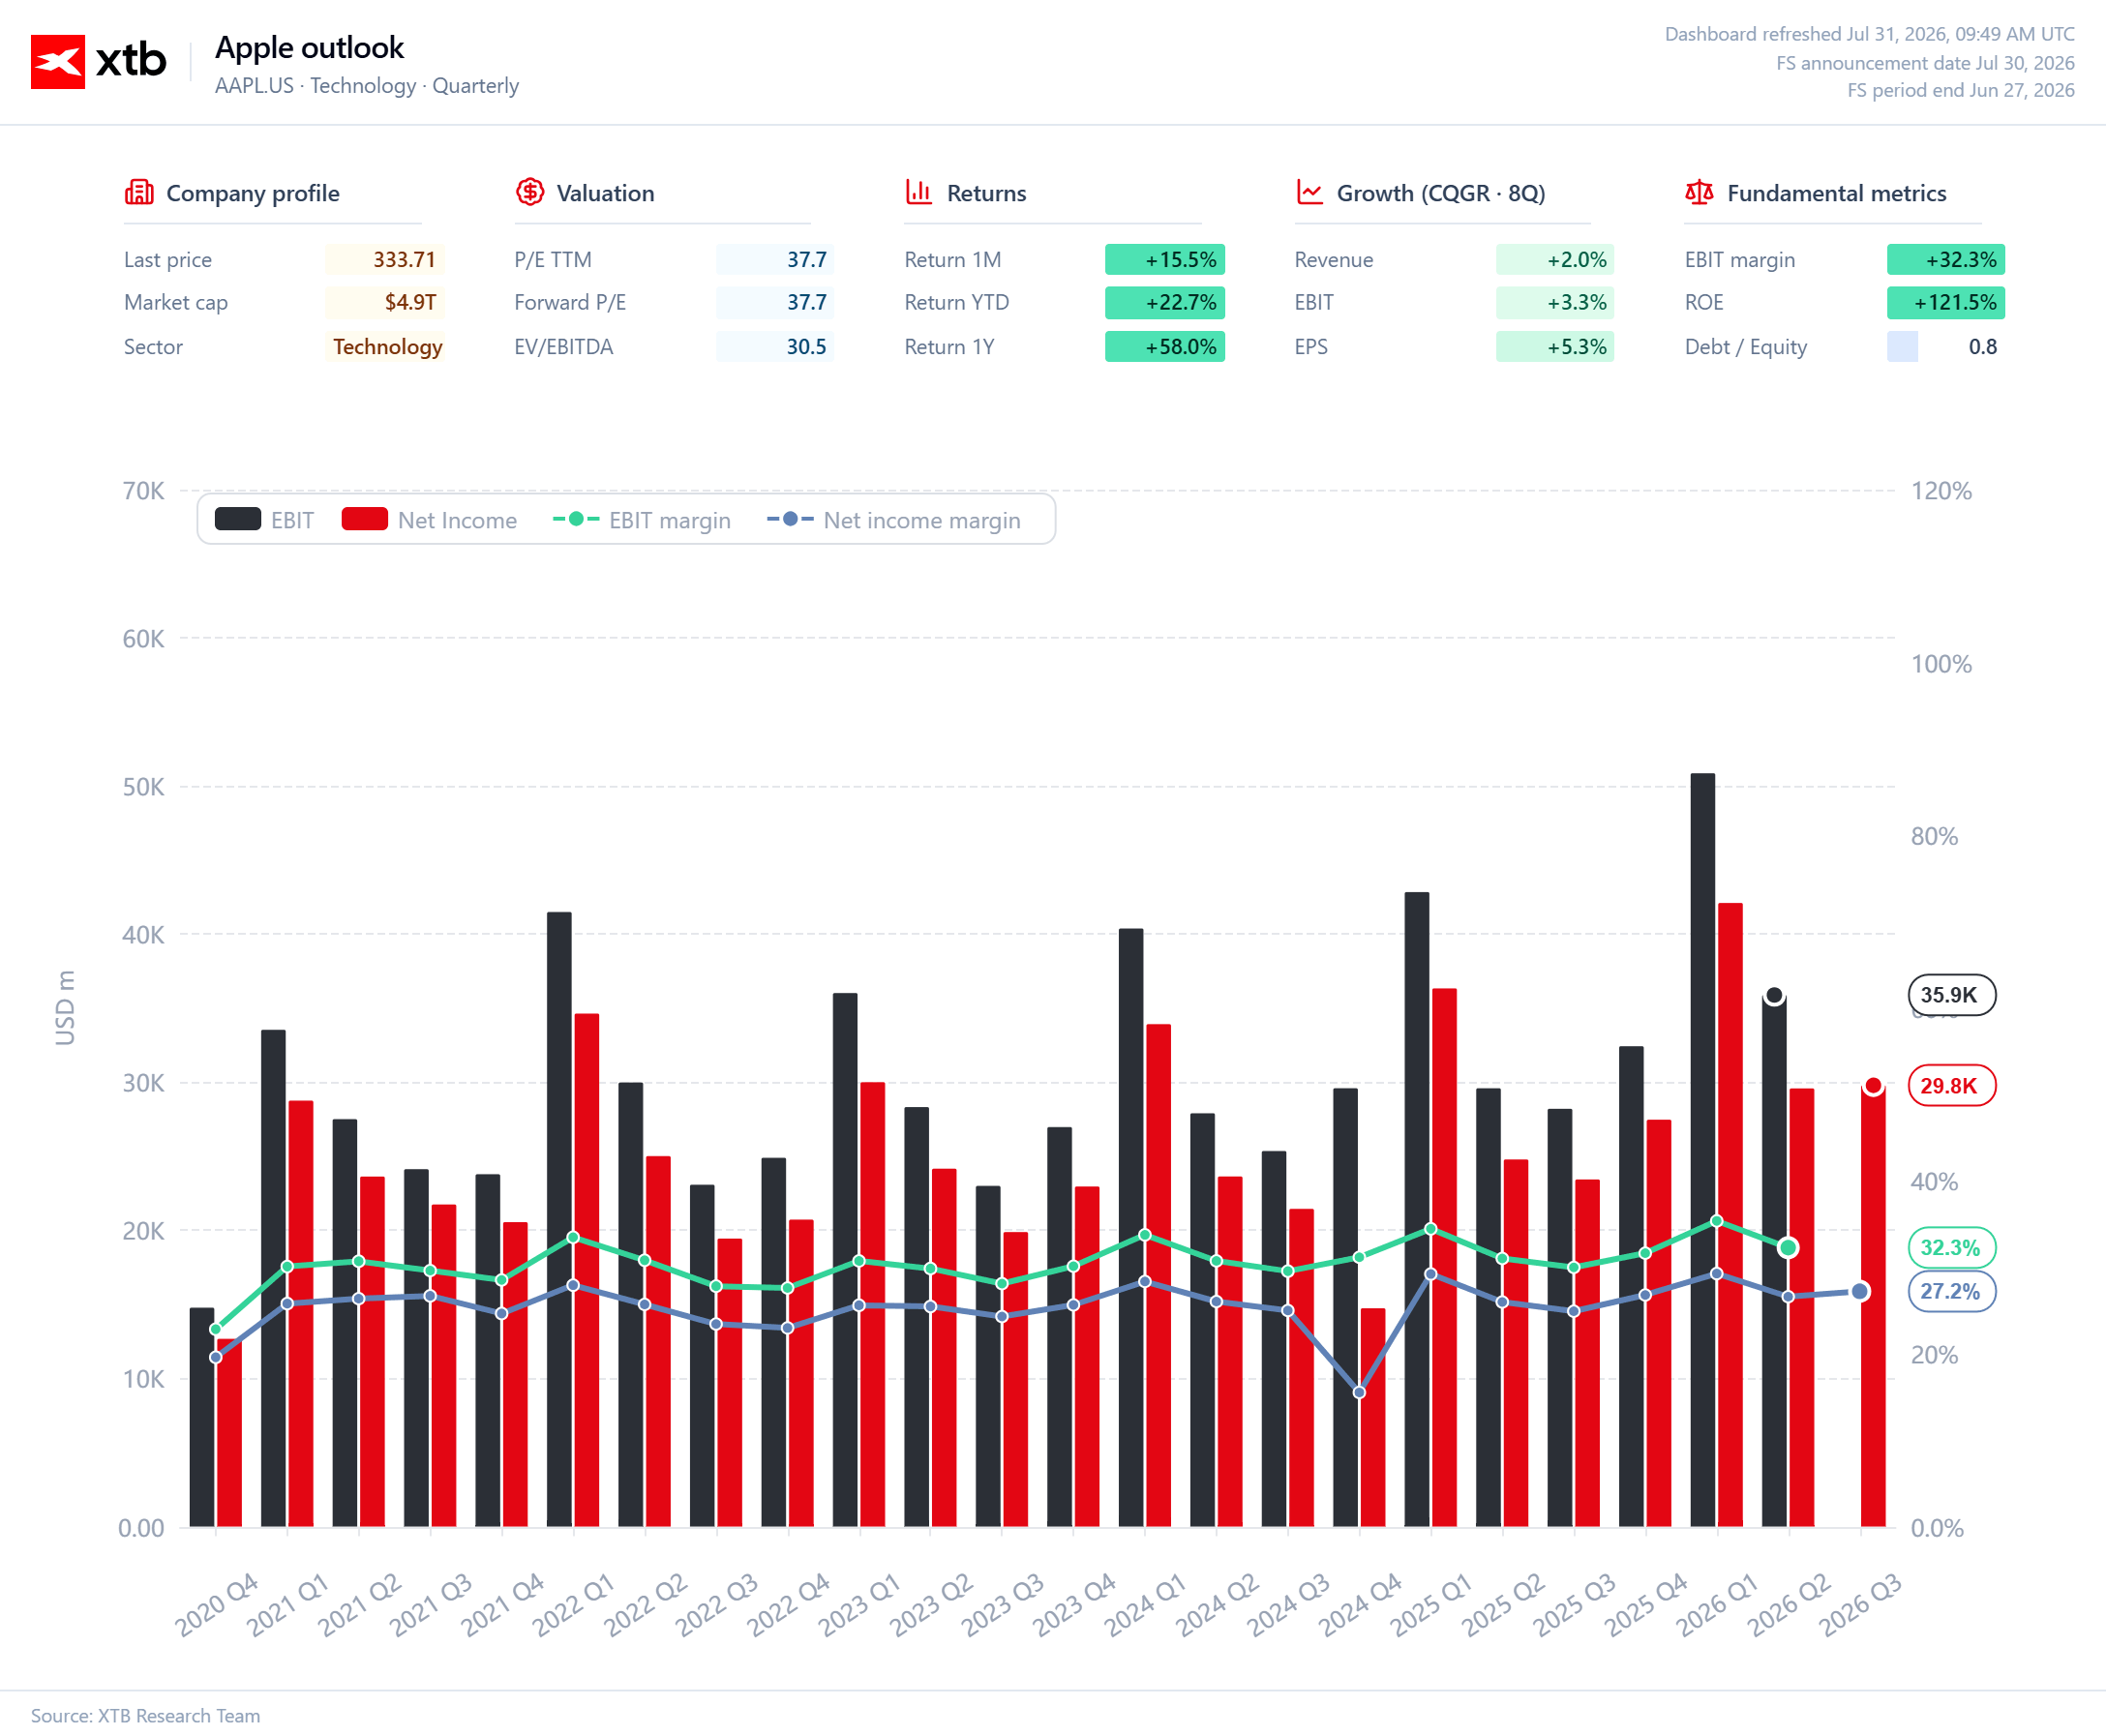Screen dimensions: 2106x1736
Task: Click the Forward P/E value 37.7
Action: coord(807,302)
